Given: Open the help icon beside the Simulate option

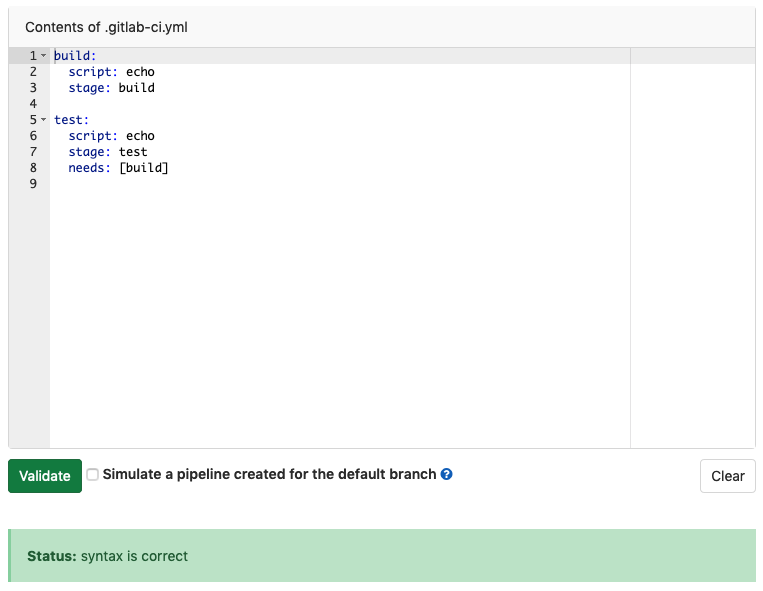Looking at the screenshot, I should coord(447,474).
